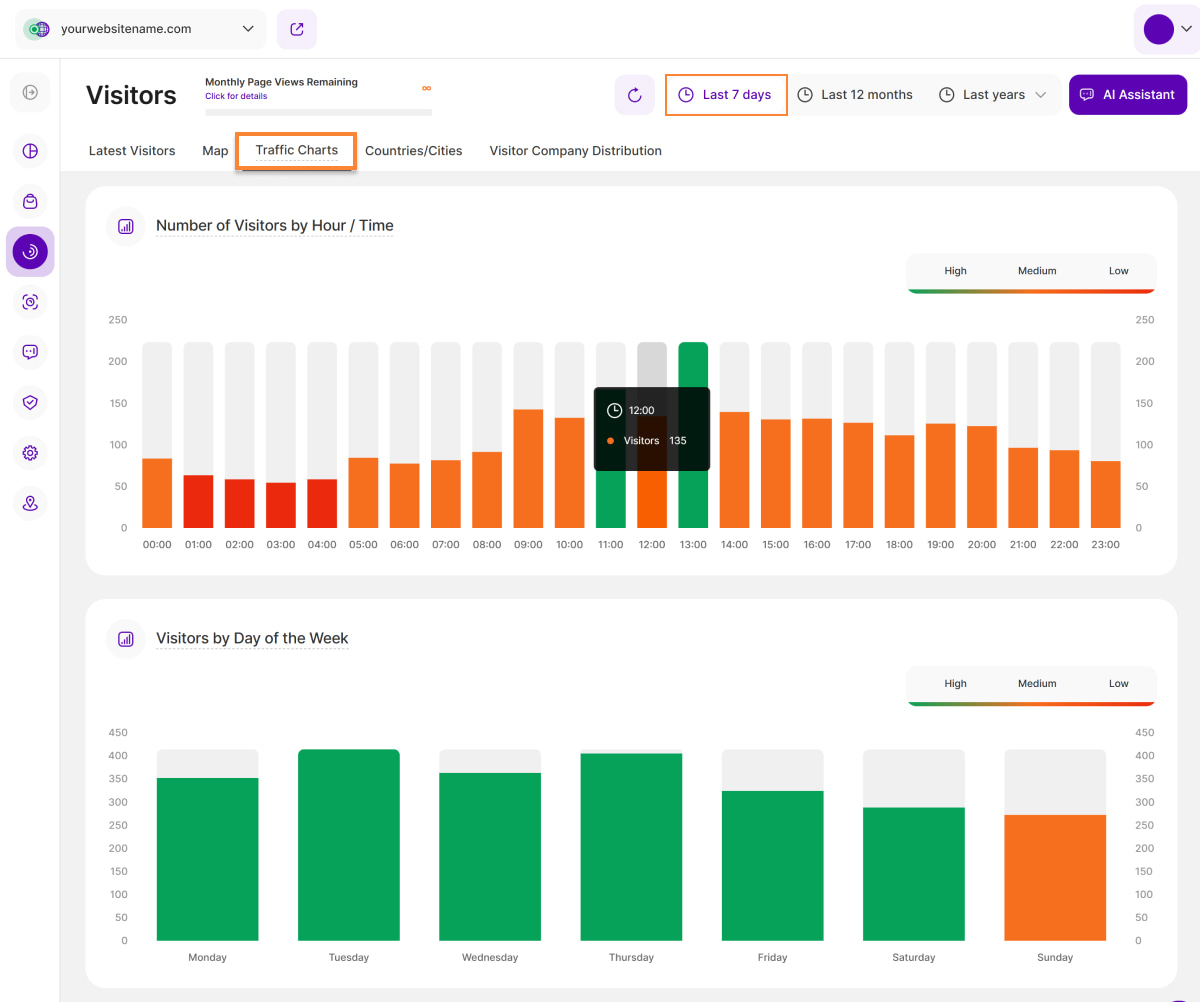The height and width of the screenshot is (1002, 1200).
Task: Click the 'Click for details' link
Action: coord(236,97)
